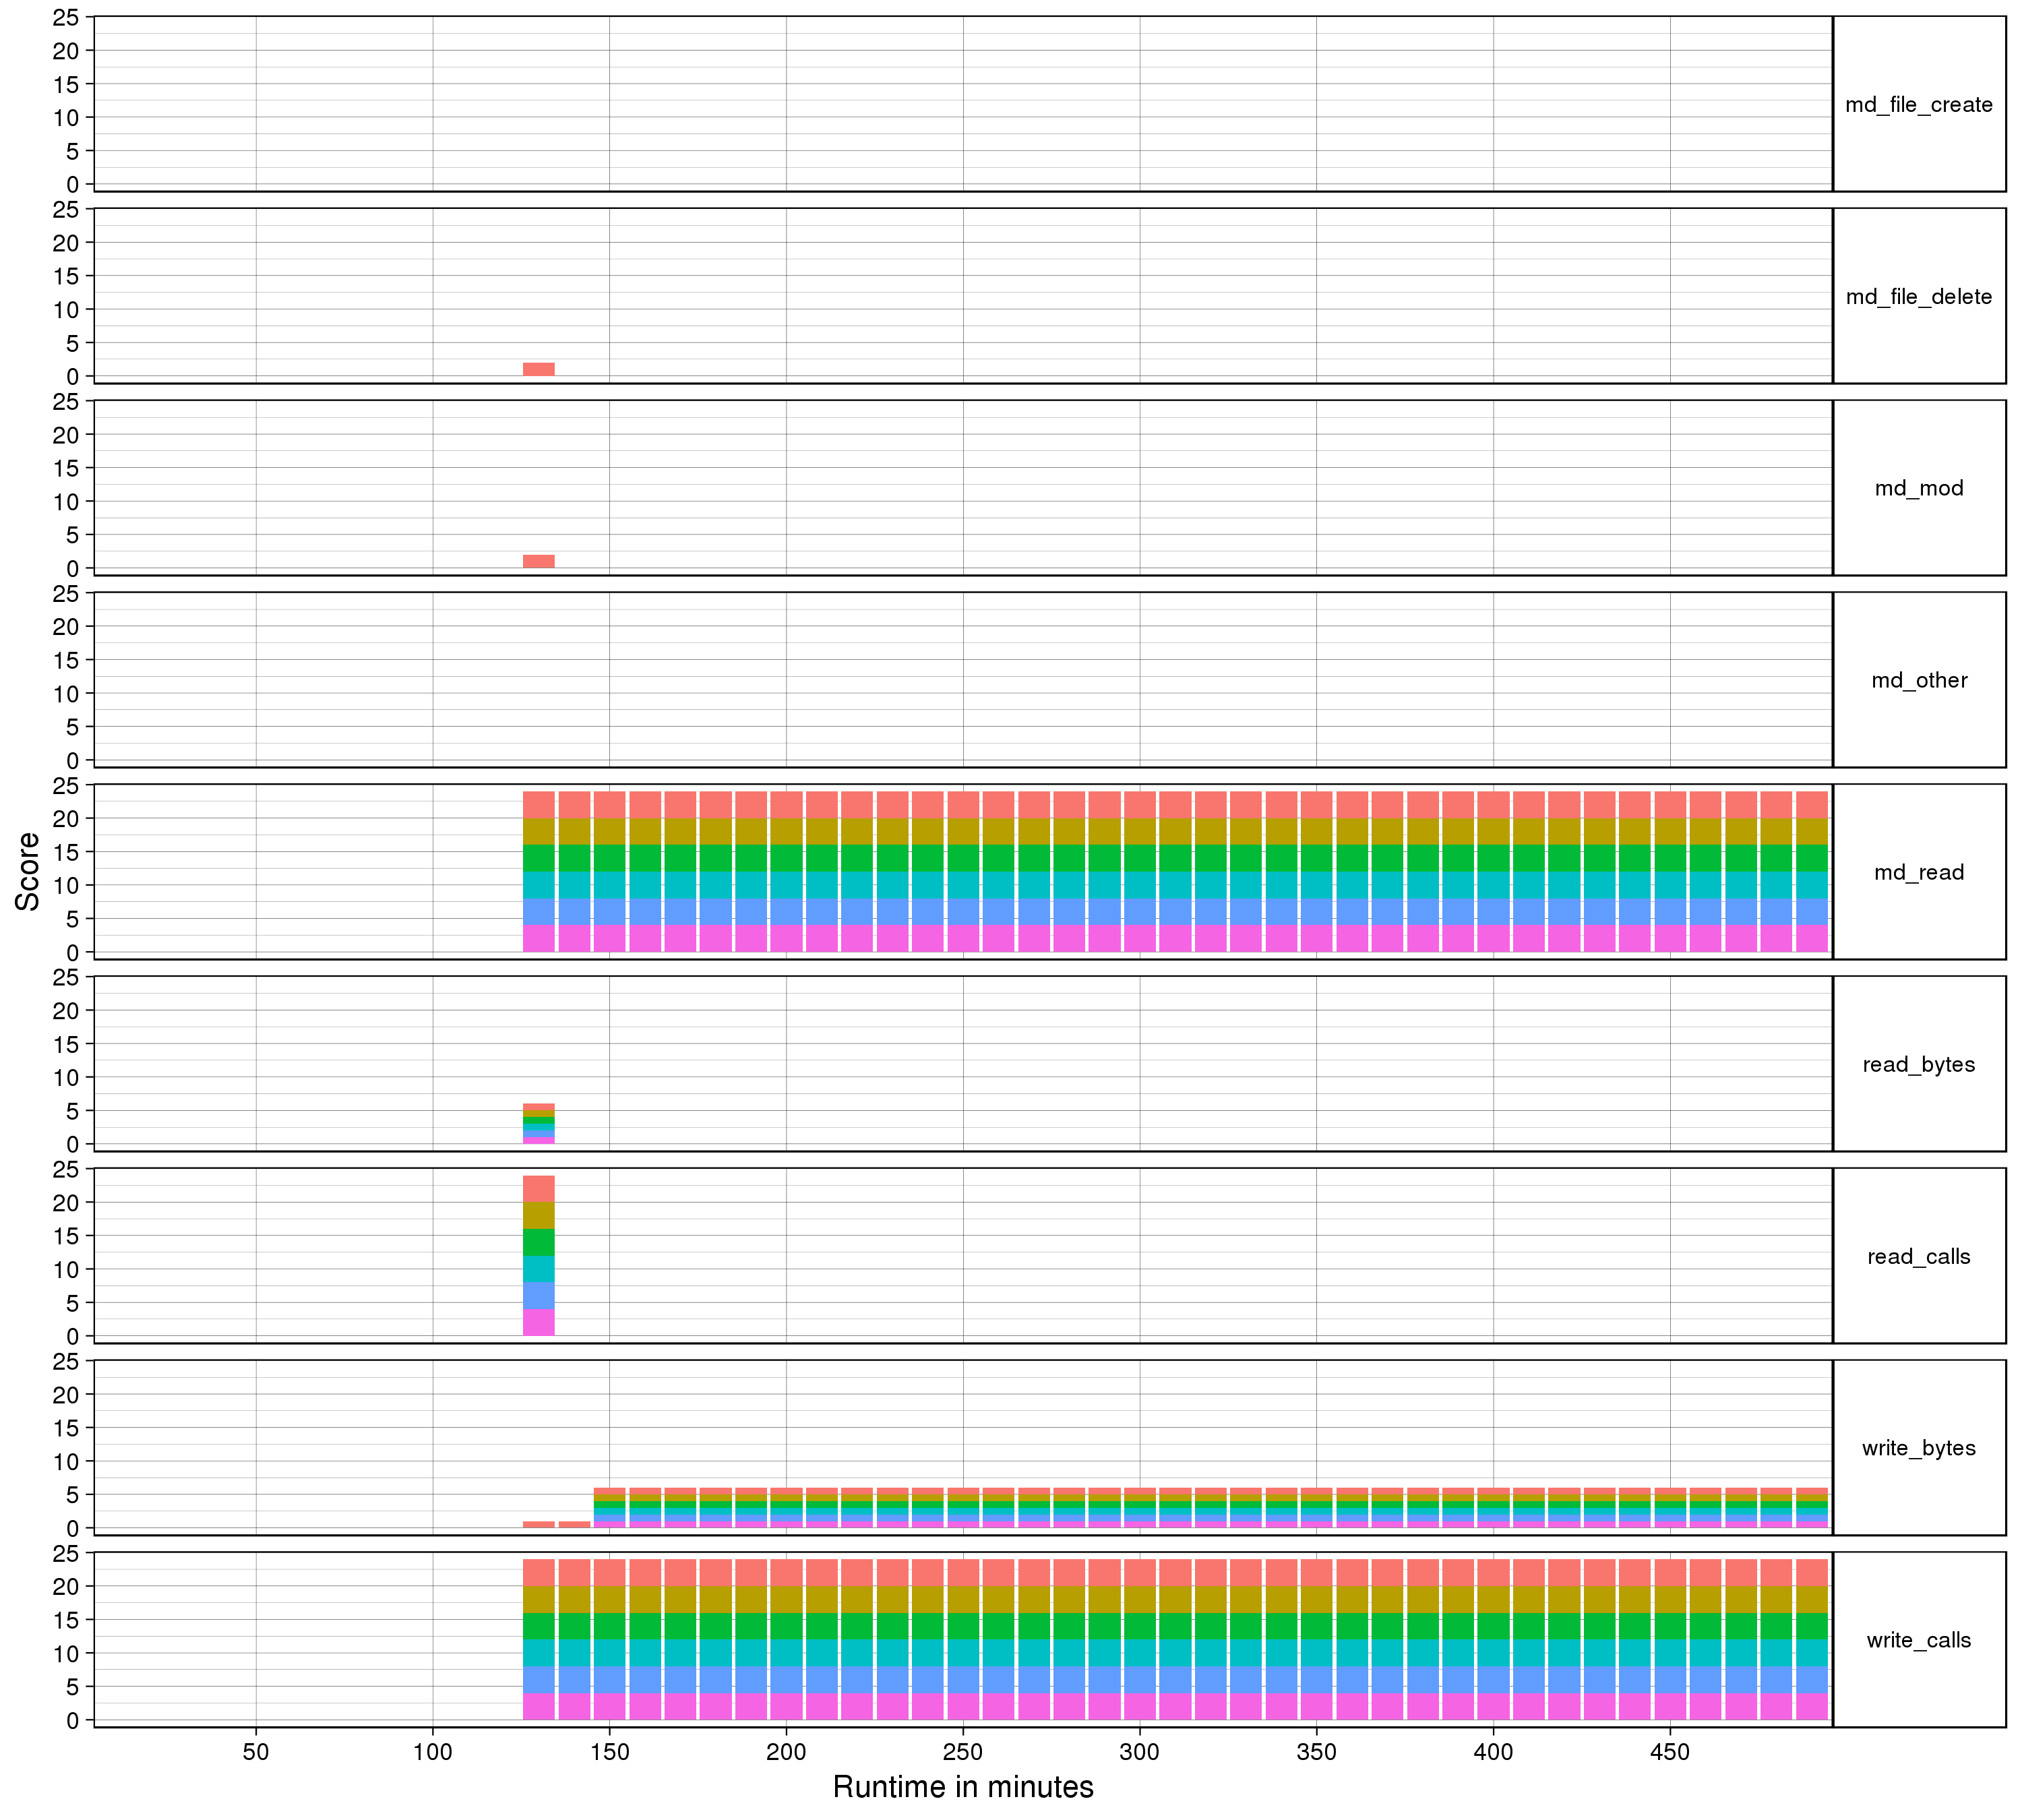This screenshot has width=2022, height=1820.
Task: Click the write_calls facet label
Action: point(1918,1640)
